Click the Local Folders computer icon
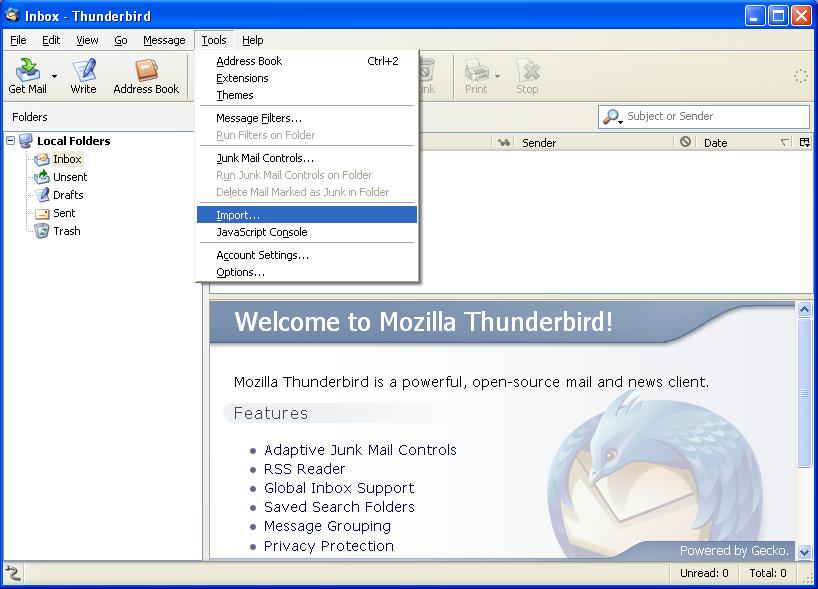 pyautogui.click(x=26, y=141)
